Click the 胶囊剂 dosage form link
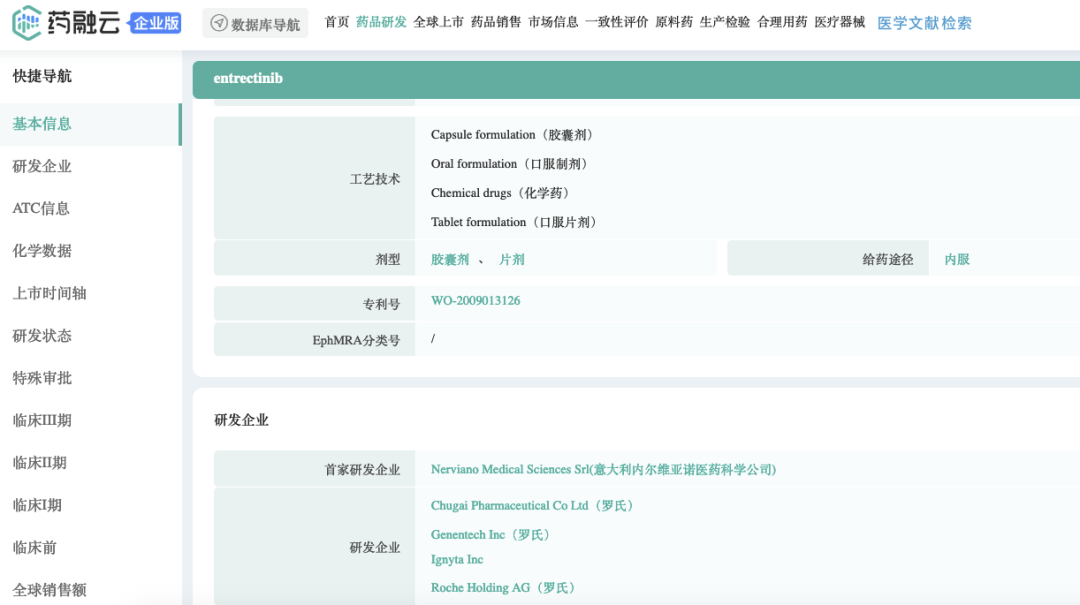This screenshot has width=1080, height=605. (450, 259)
